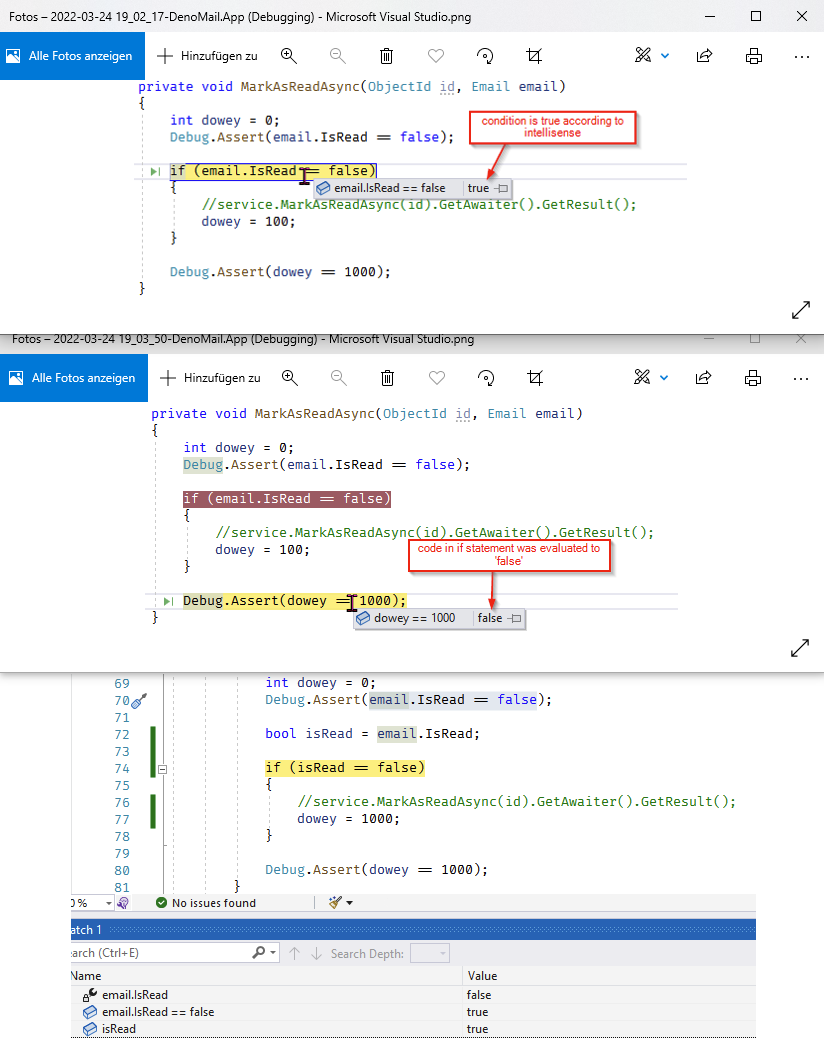Click 'Hinzufügen zu' in the lower Photos window
This screenshot has width=824, height=1058.
click(x=211, y=378)
